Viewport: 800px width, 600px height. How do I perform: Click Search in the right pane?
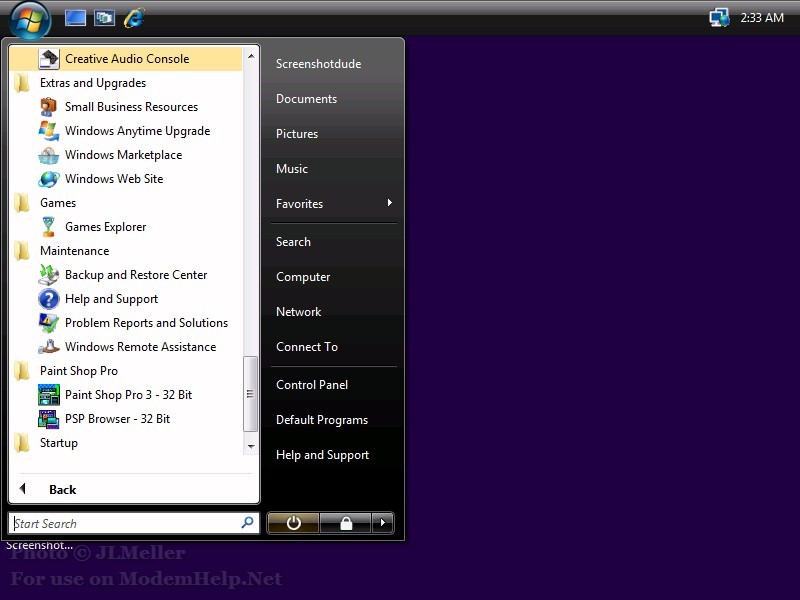click(293, 242)
